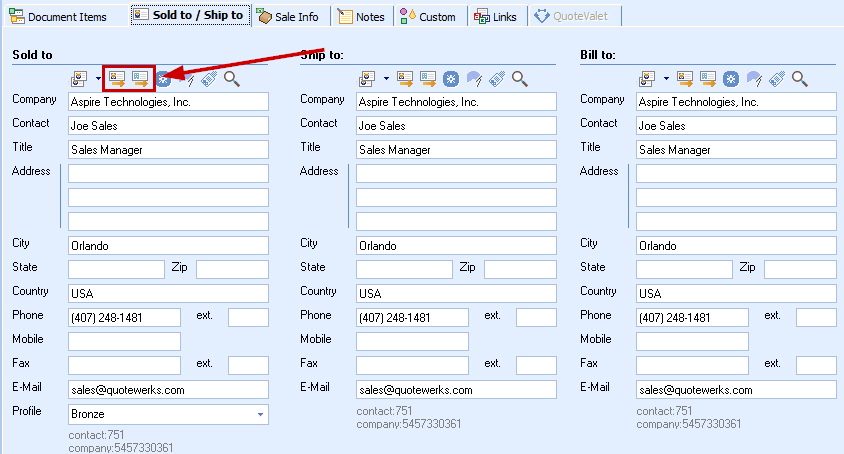
Task: Focus the Ship to City field
Action: tap(456, 246)
